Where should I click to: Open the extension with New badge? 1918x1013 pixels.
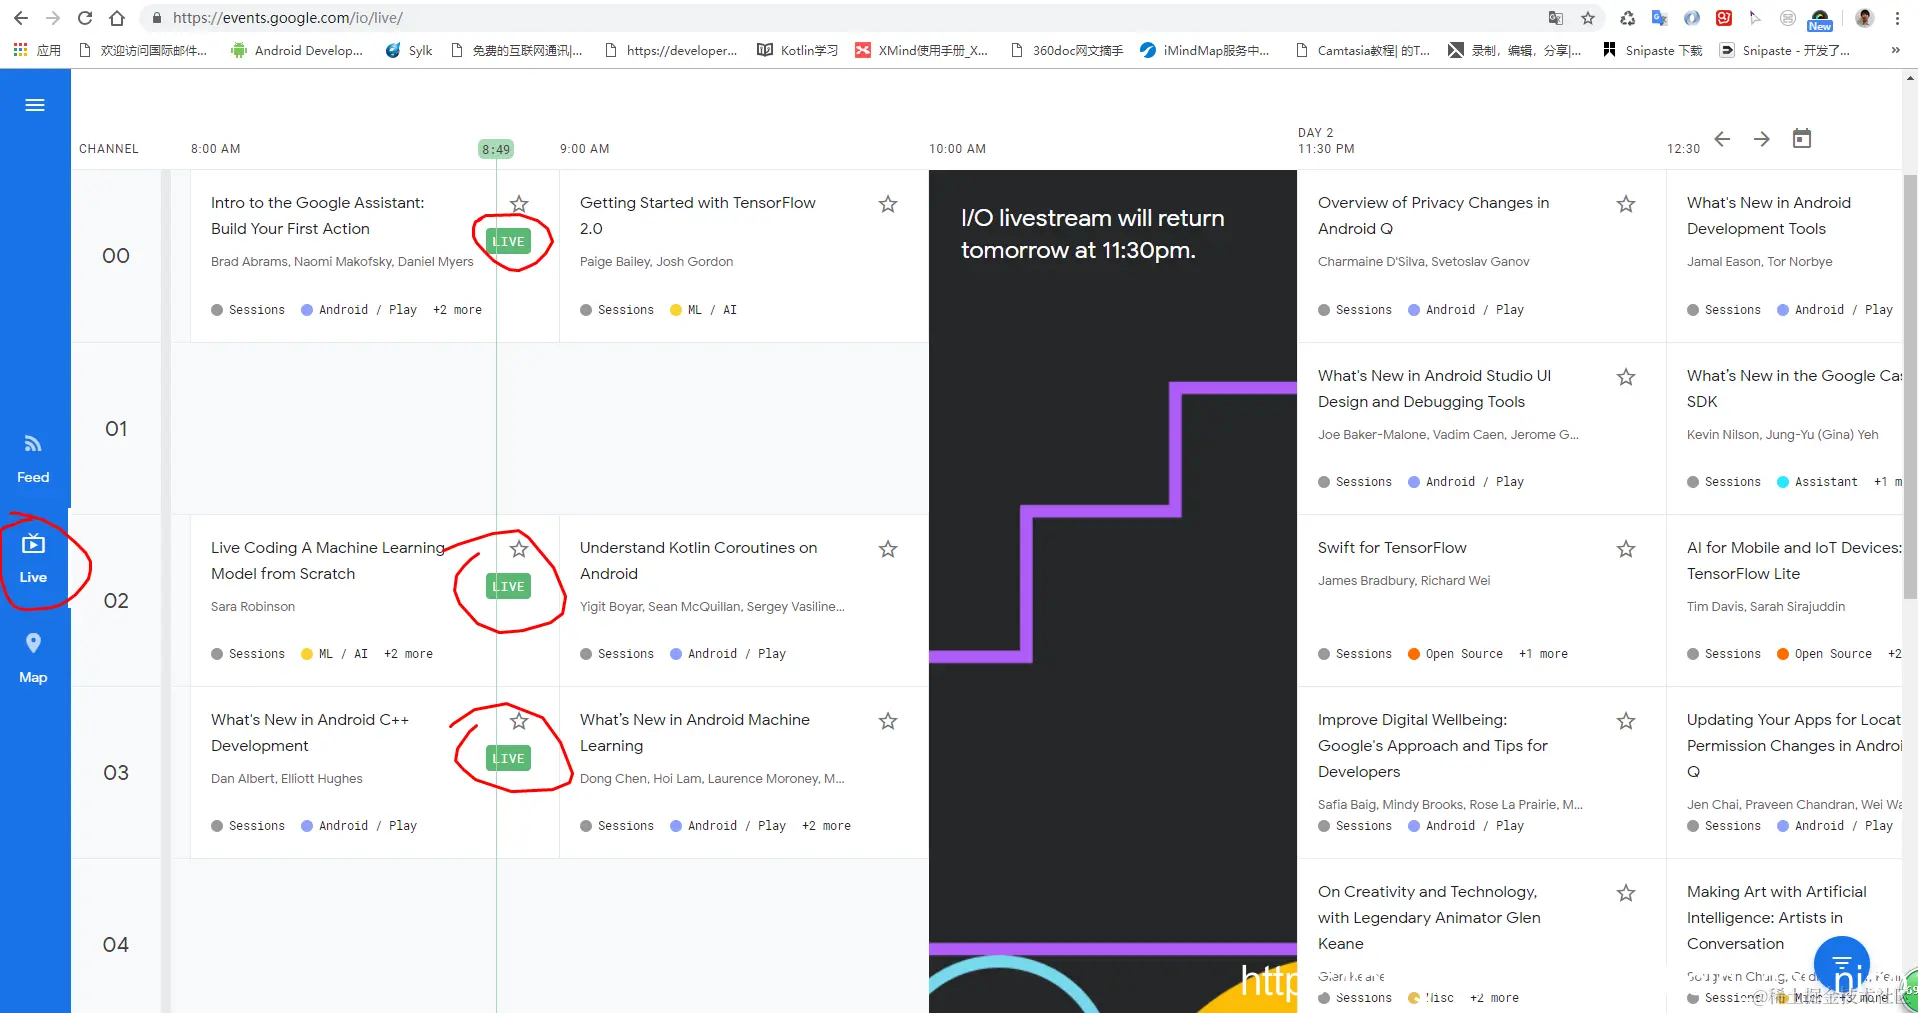tap(1820, 18)
